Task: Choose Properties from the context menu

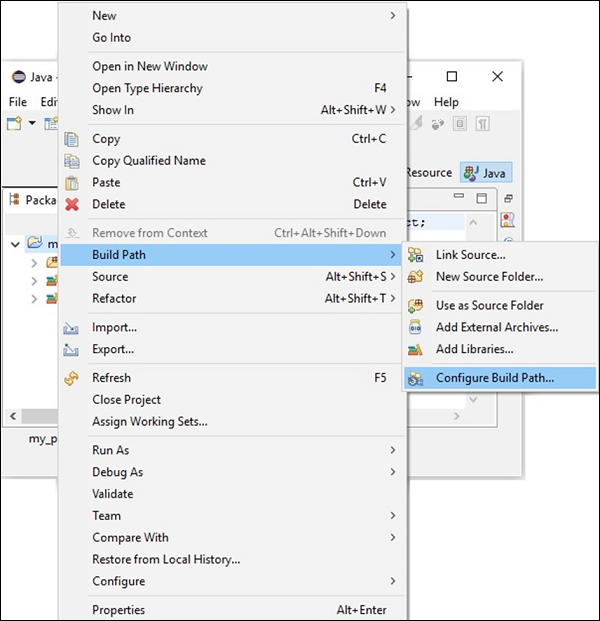Action: (118, 610)
